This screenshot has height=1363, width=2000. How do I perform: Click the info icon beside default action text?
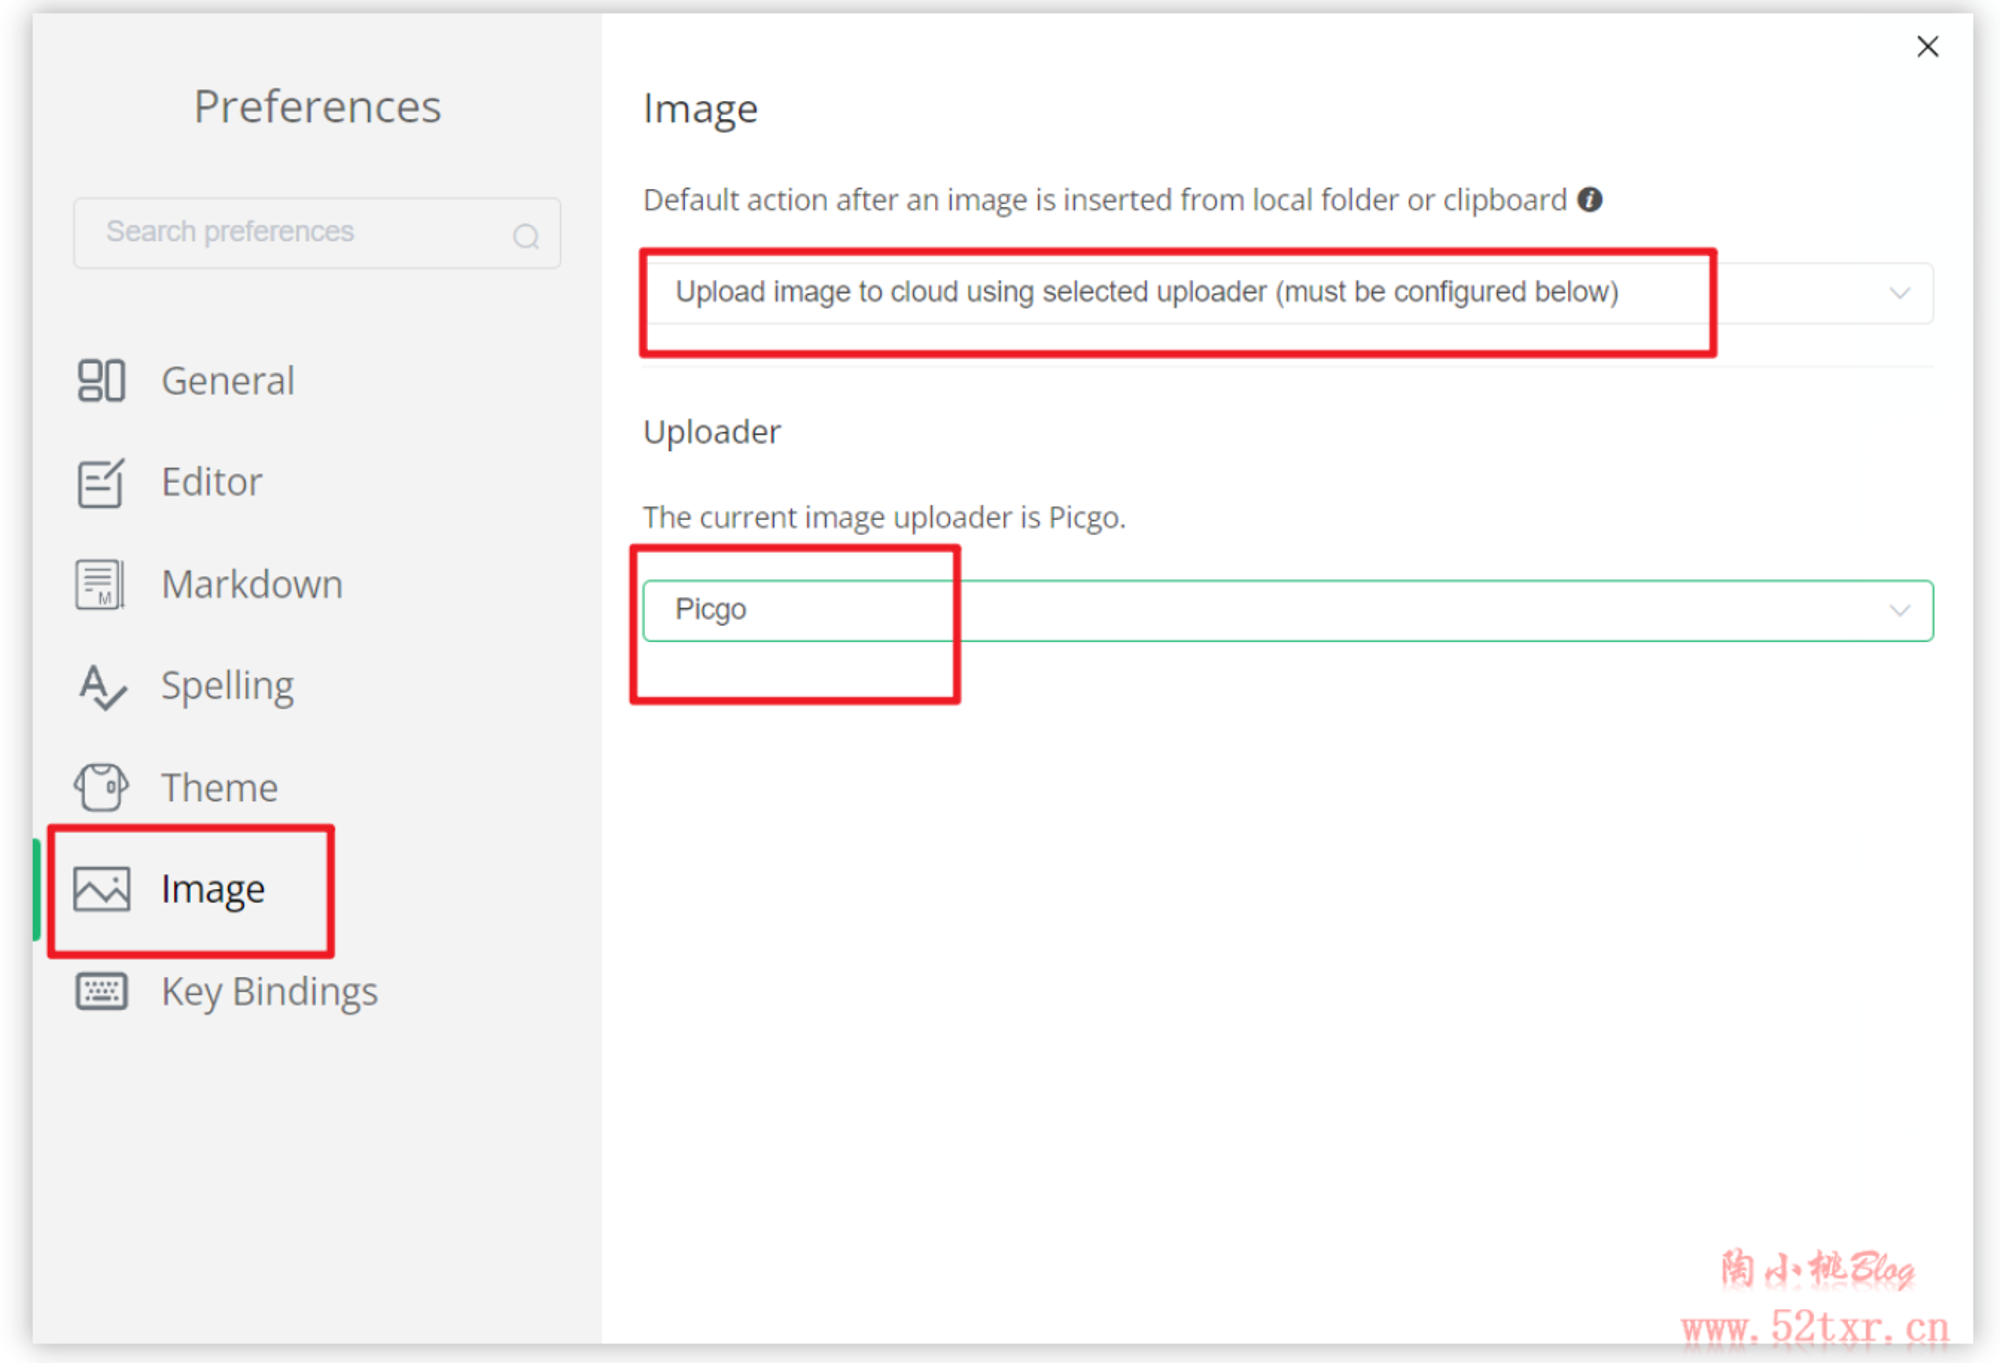pyautogui.click(x=1590, y=200)
